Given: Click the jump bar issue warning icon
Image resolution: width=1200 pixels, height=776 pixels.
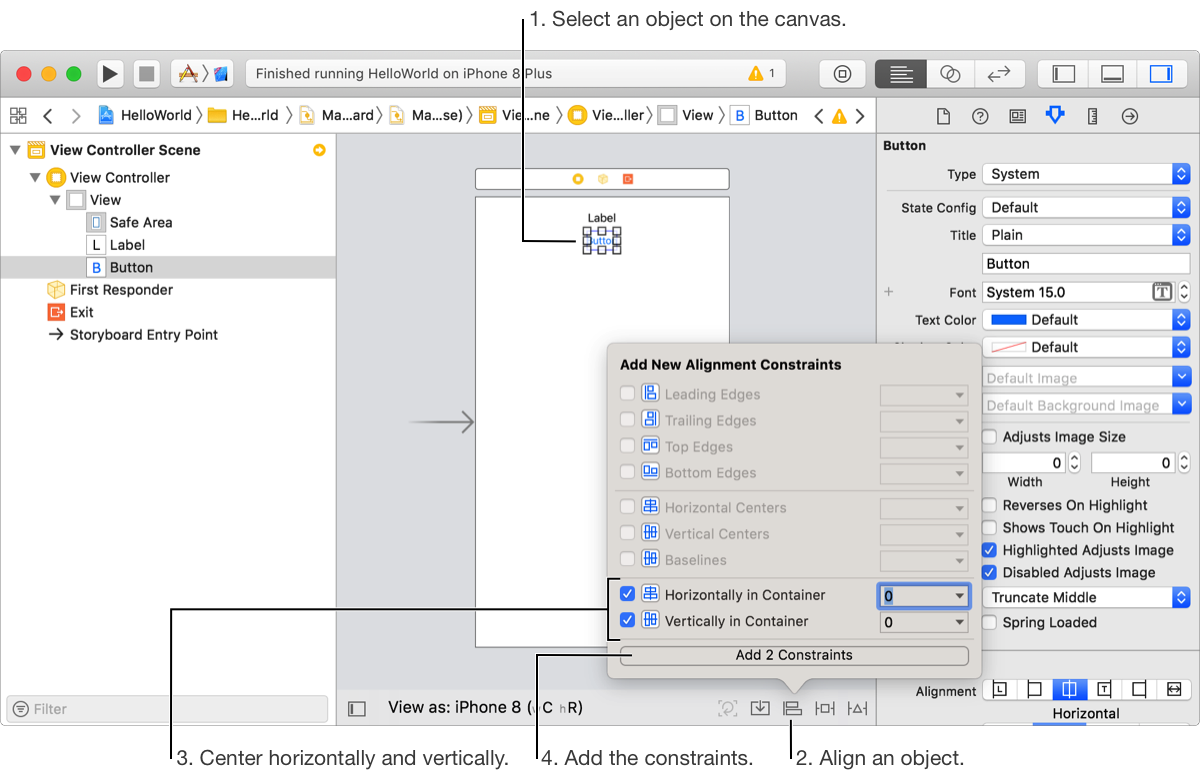Looking at the screenshot, I should [x=839, y=116].
